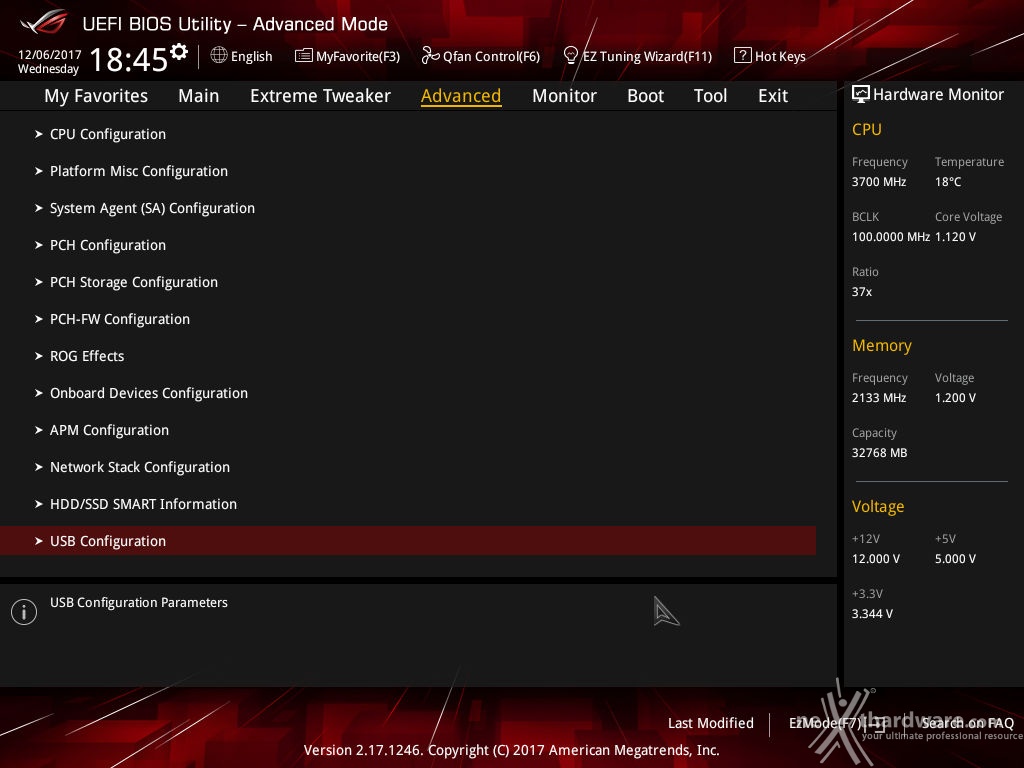The image size is (1024, 768).
Task: Expand the PCH Storage Configuration arrow
Action: pyautogui.click(x=39, y=282)
